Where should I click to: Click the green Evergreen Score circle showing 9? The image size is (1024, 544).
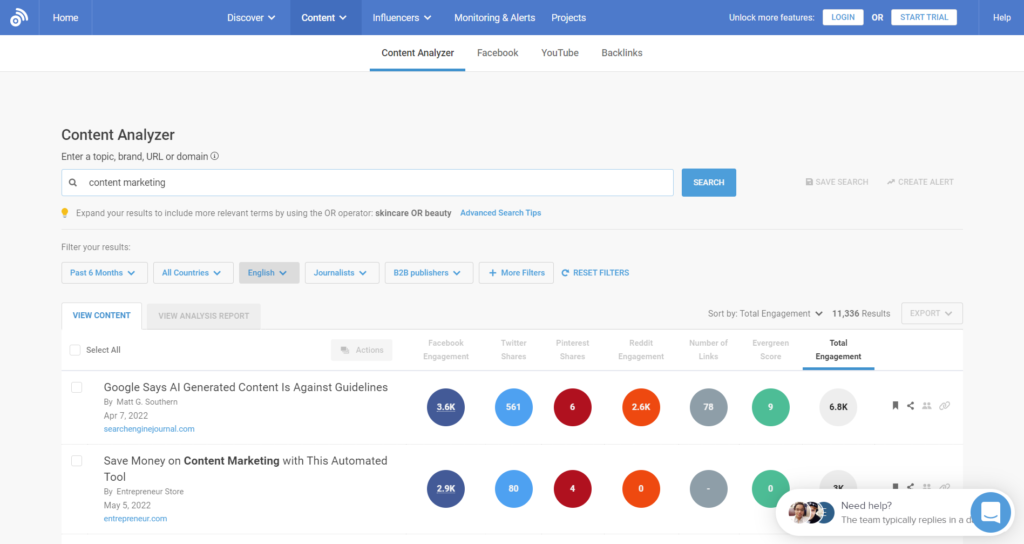[x=770, y=407]
